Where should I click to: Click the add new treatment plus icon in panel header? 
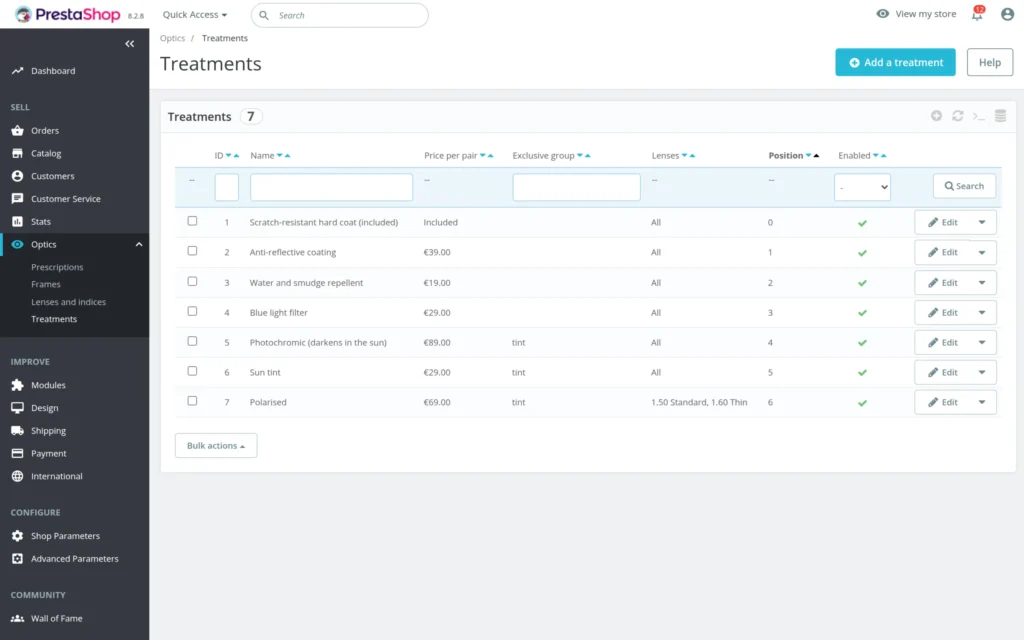click(936, 116)
